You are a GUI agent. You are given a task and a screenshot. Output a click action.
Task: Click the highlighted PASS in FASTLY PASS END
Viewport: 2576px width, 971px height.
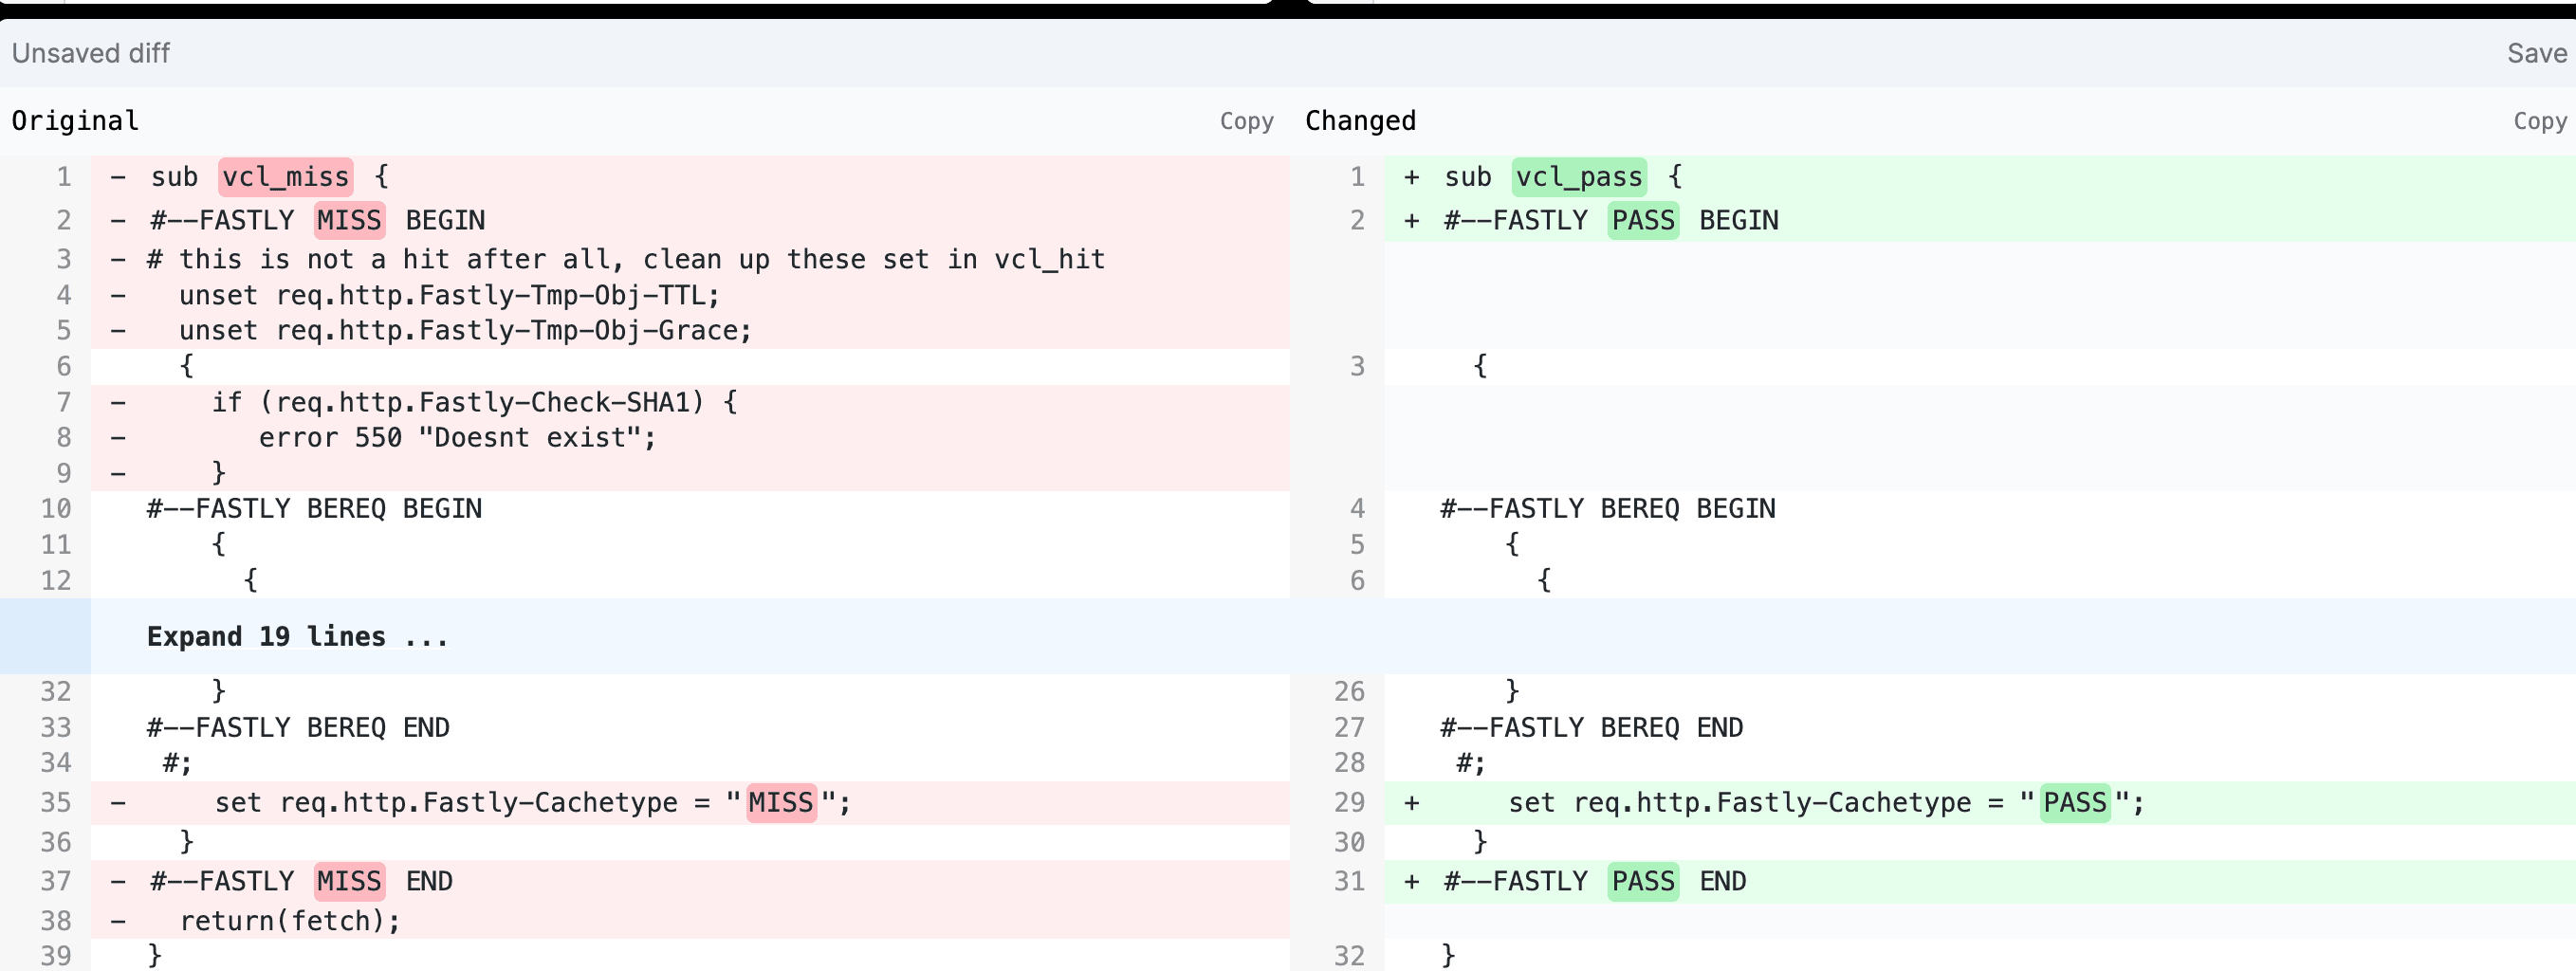click(x=1642, y=882)
